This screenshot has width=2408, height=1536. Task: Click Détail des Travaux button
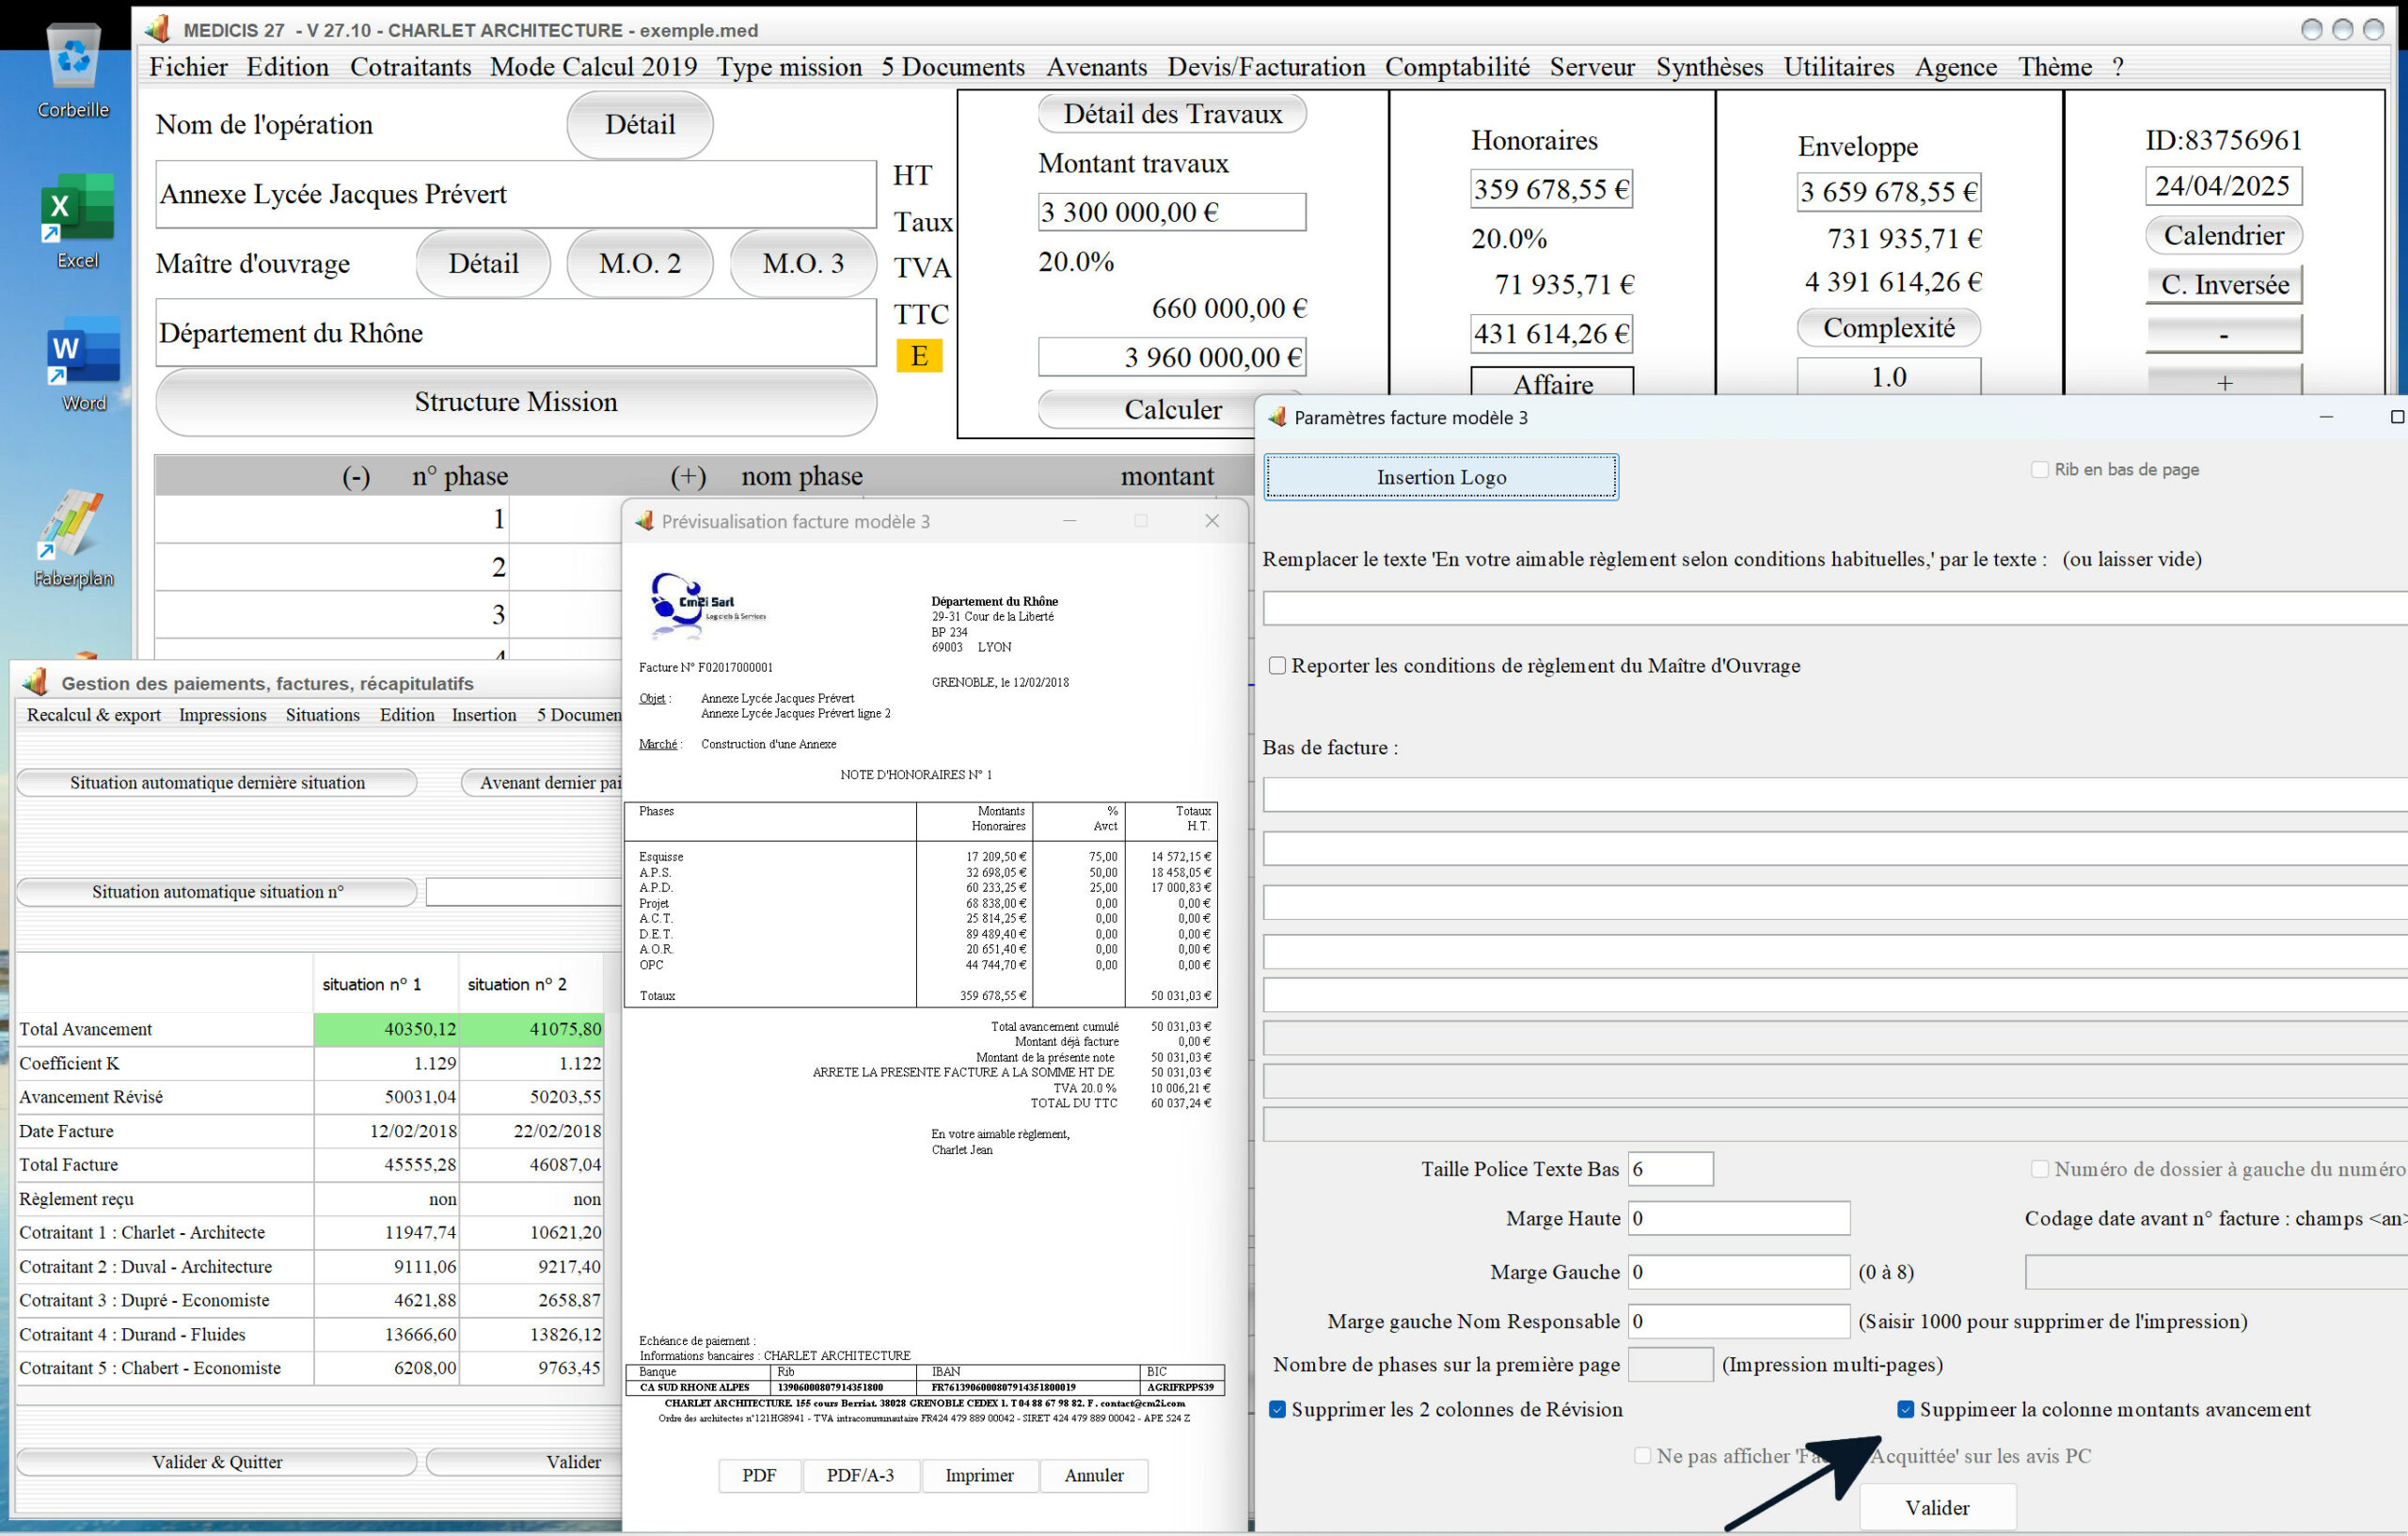click(x=1172, y=114)
